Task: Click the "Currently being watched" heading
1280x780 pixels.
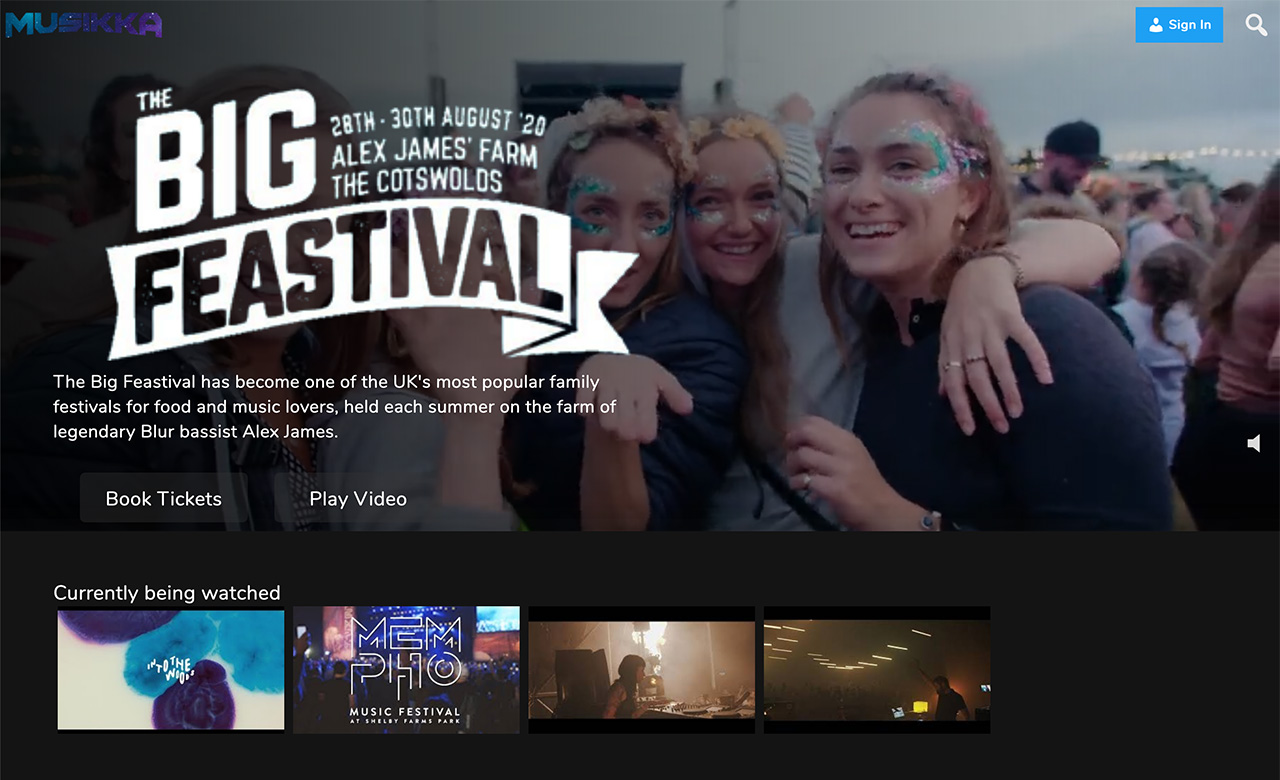Action: click(x=167, y=593)
